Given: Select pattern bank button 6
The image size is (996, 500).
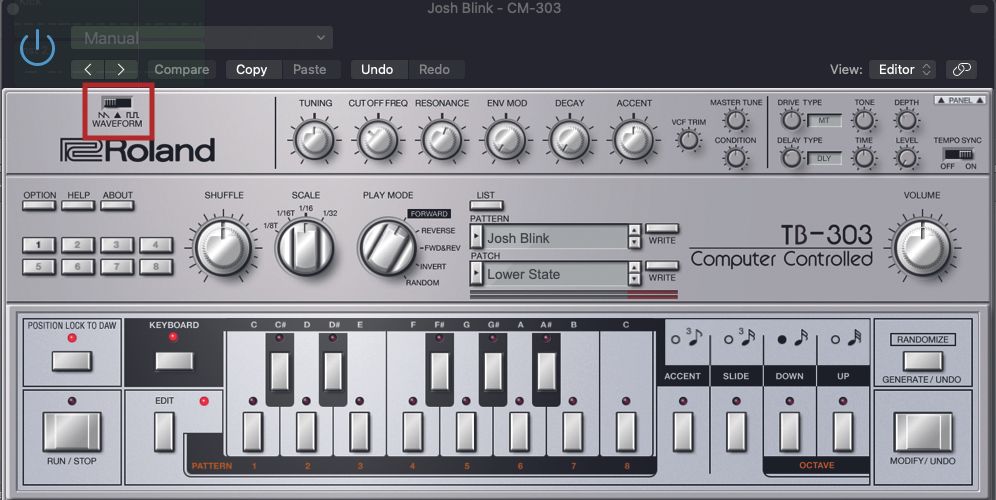Looking at the screenshot, I should click(x=78, y=267).
